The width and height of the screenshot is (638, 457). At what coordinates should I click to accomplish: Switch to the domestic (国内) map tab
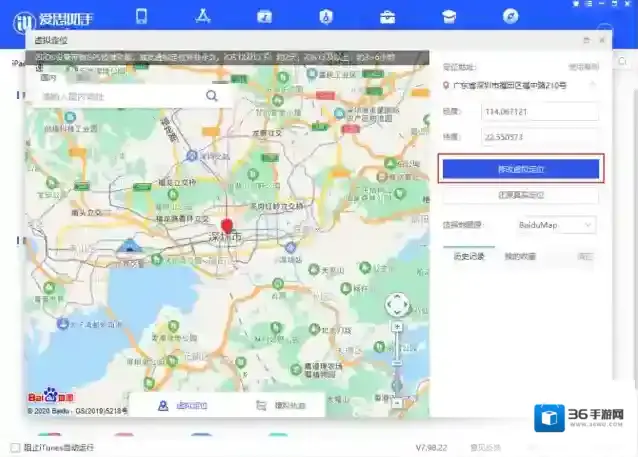48,78
